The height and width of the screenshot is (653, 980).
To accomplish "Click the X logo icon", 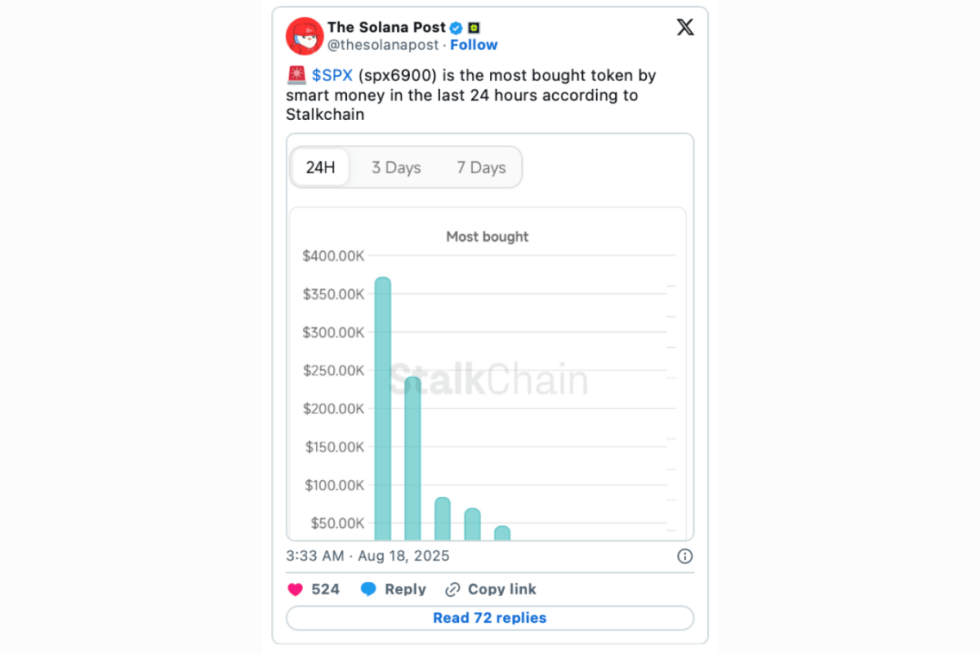I will pyautogui.click(x=685, y=28).
